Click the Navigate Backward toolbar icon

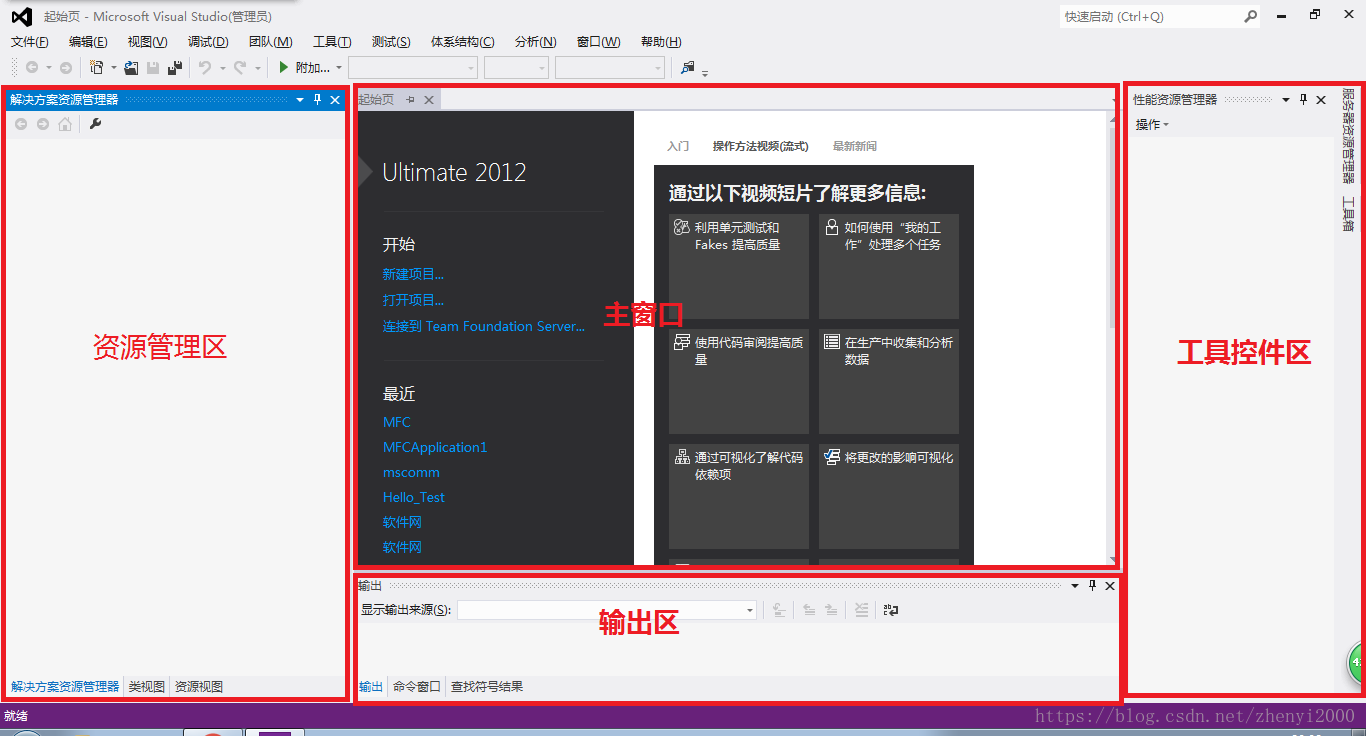(x=32, y=67)
